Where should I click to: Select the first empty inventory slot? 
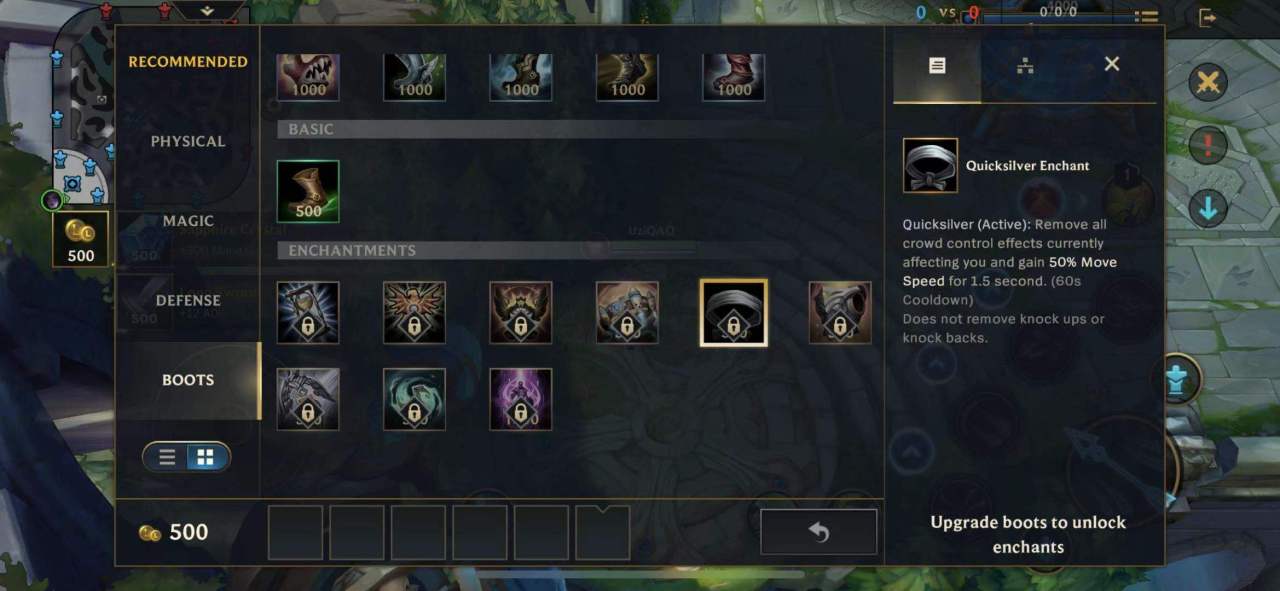pyautogui.click(x=296, y=532)
